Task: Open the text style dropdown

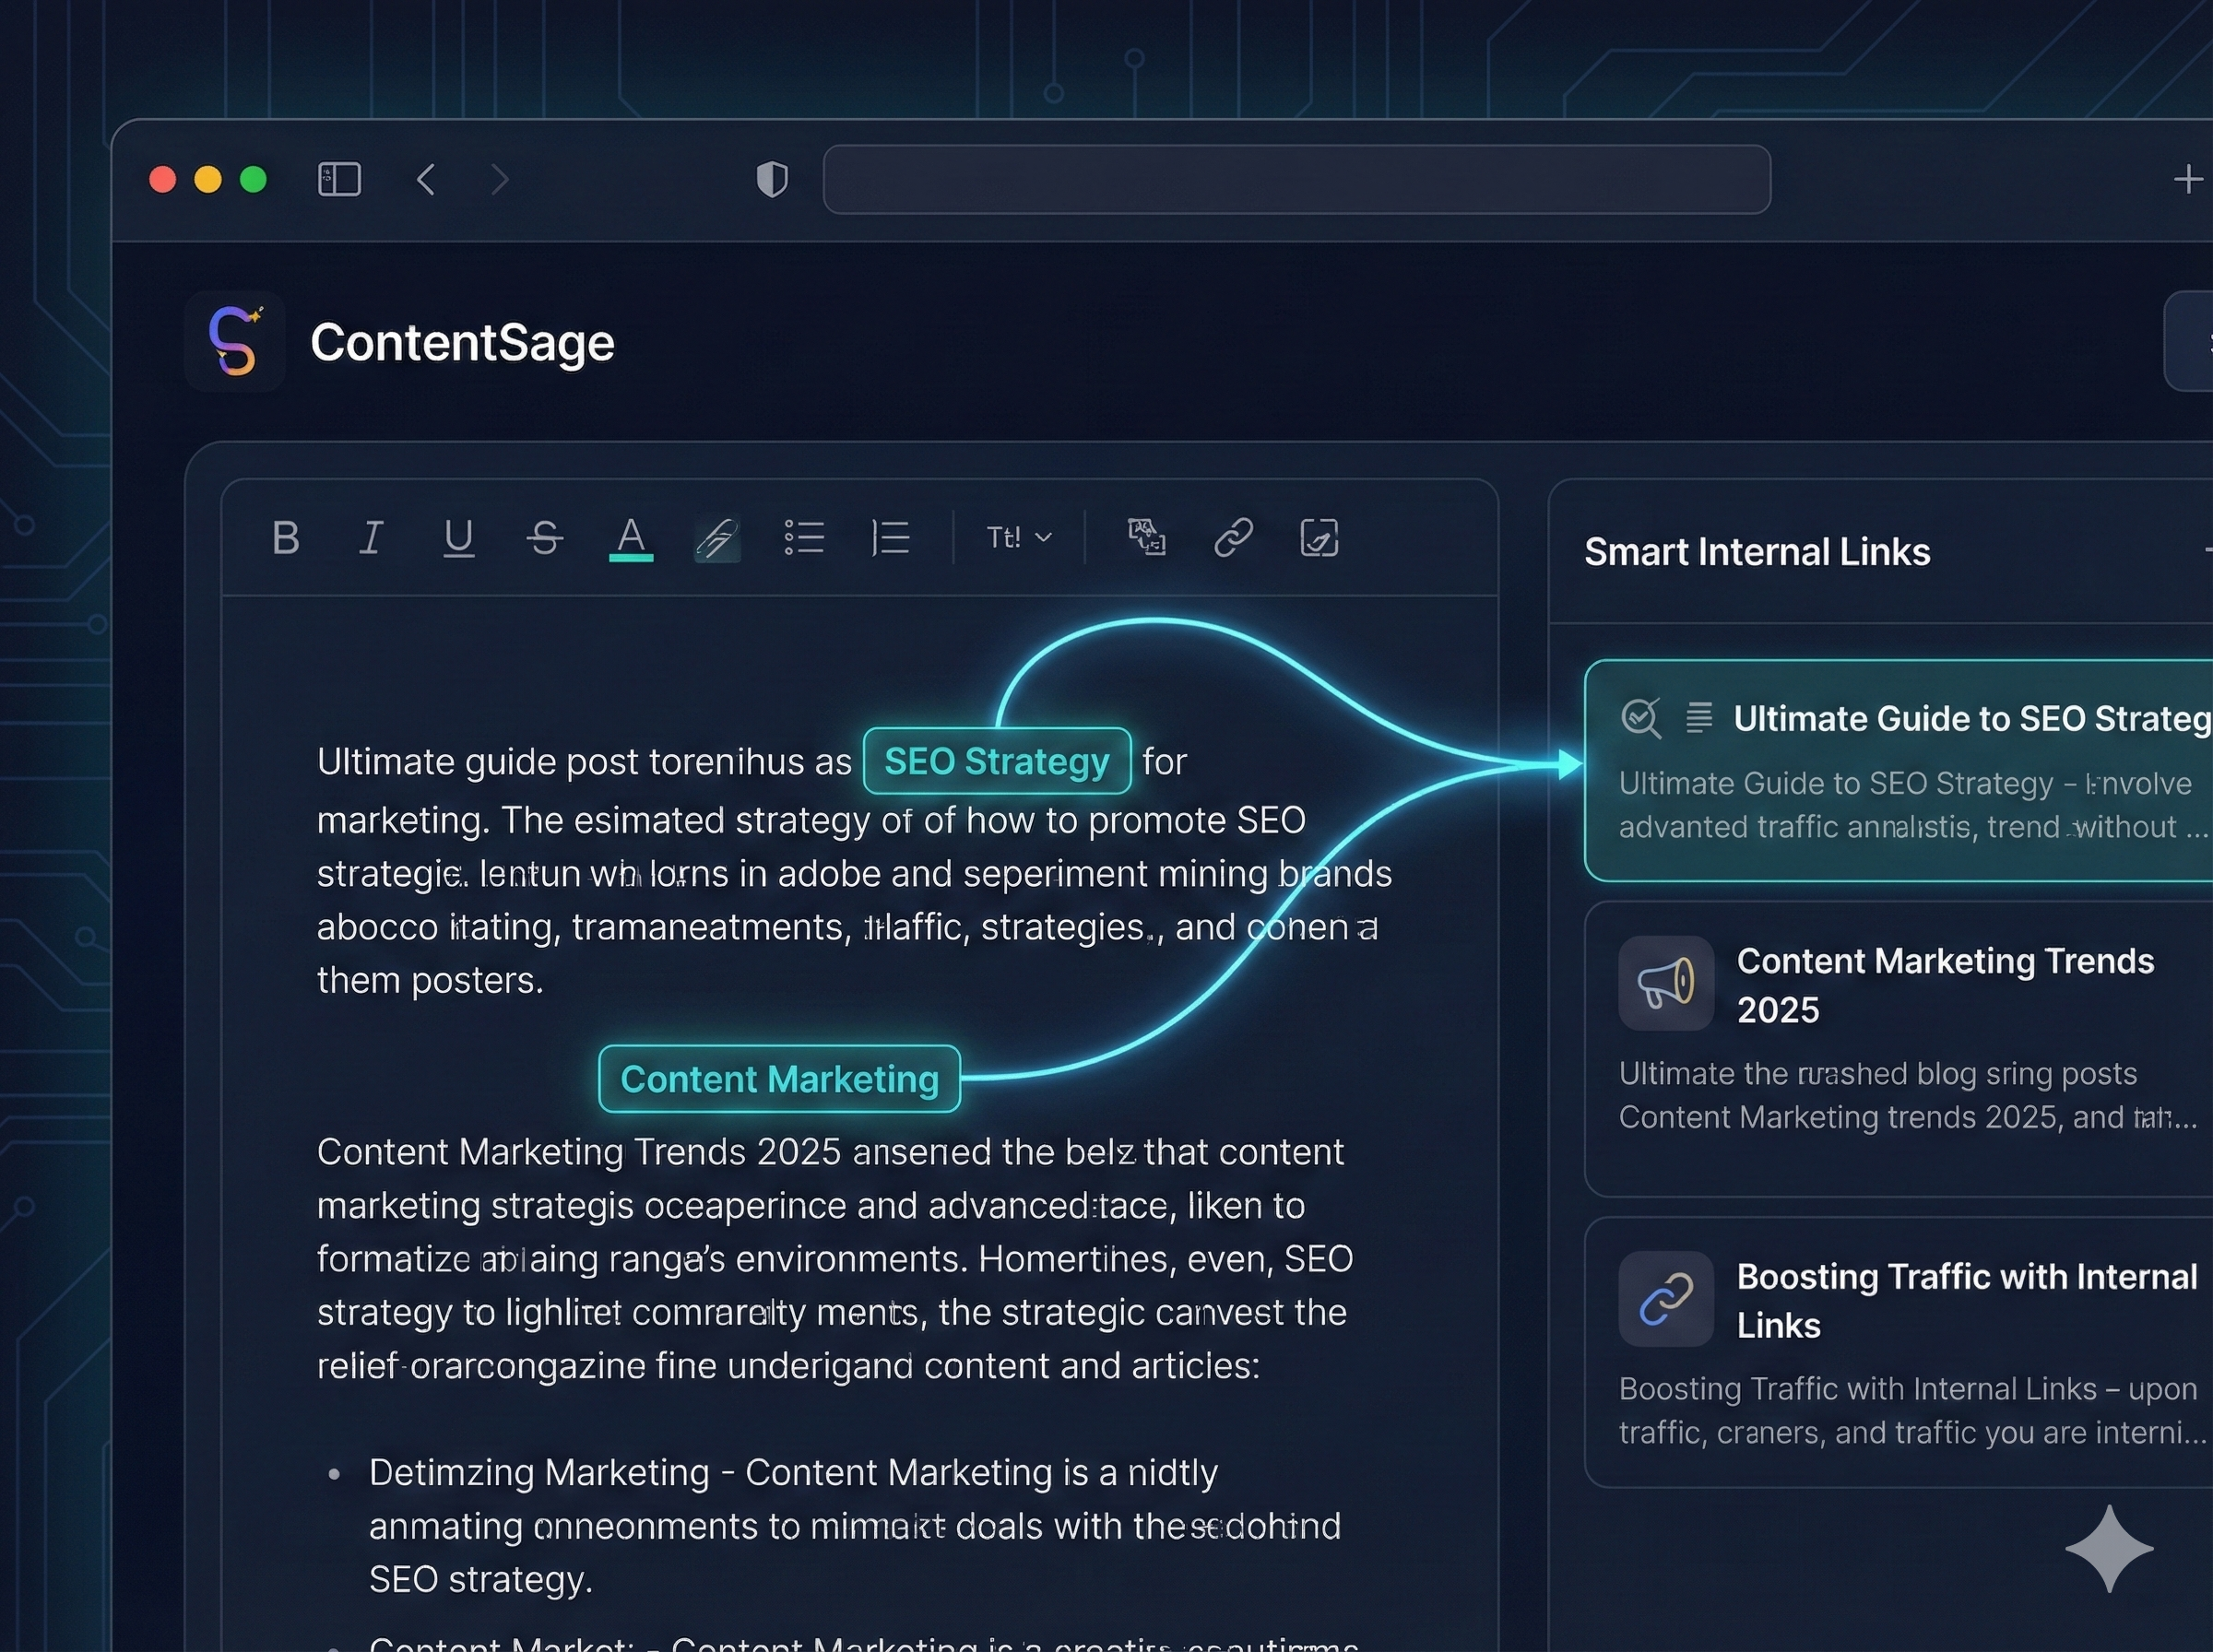Action: coord(1018,537)
